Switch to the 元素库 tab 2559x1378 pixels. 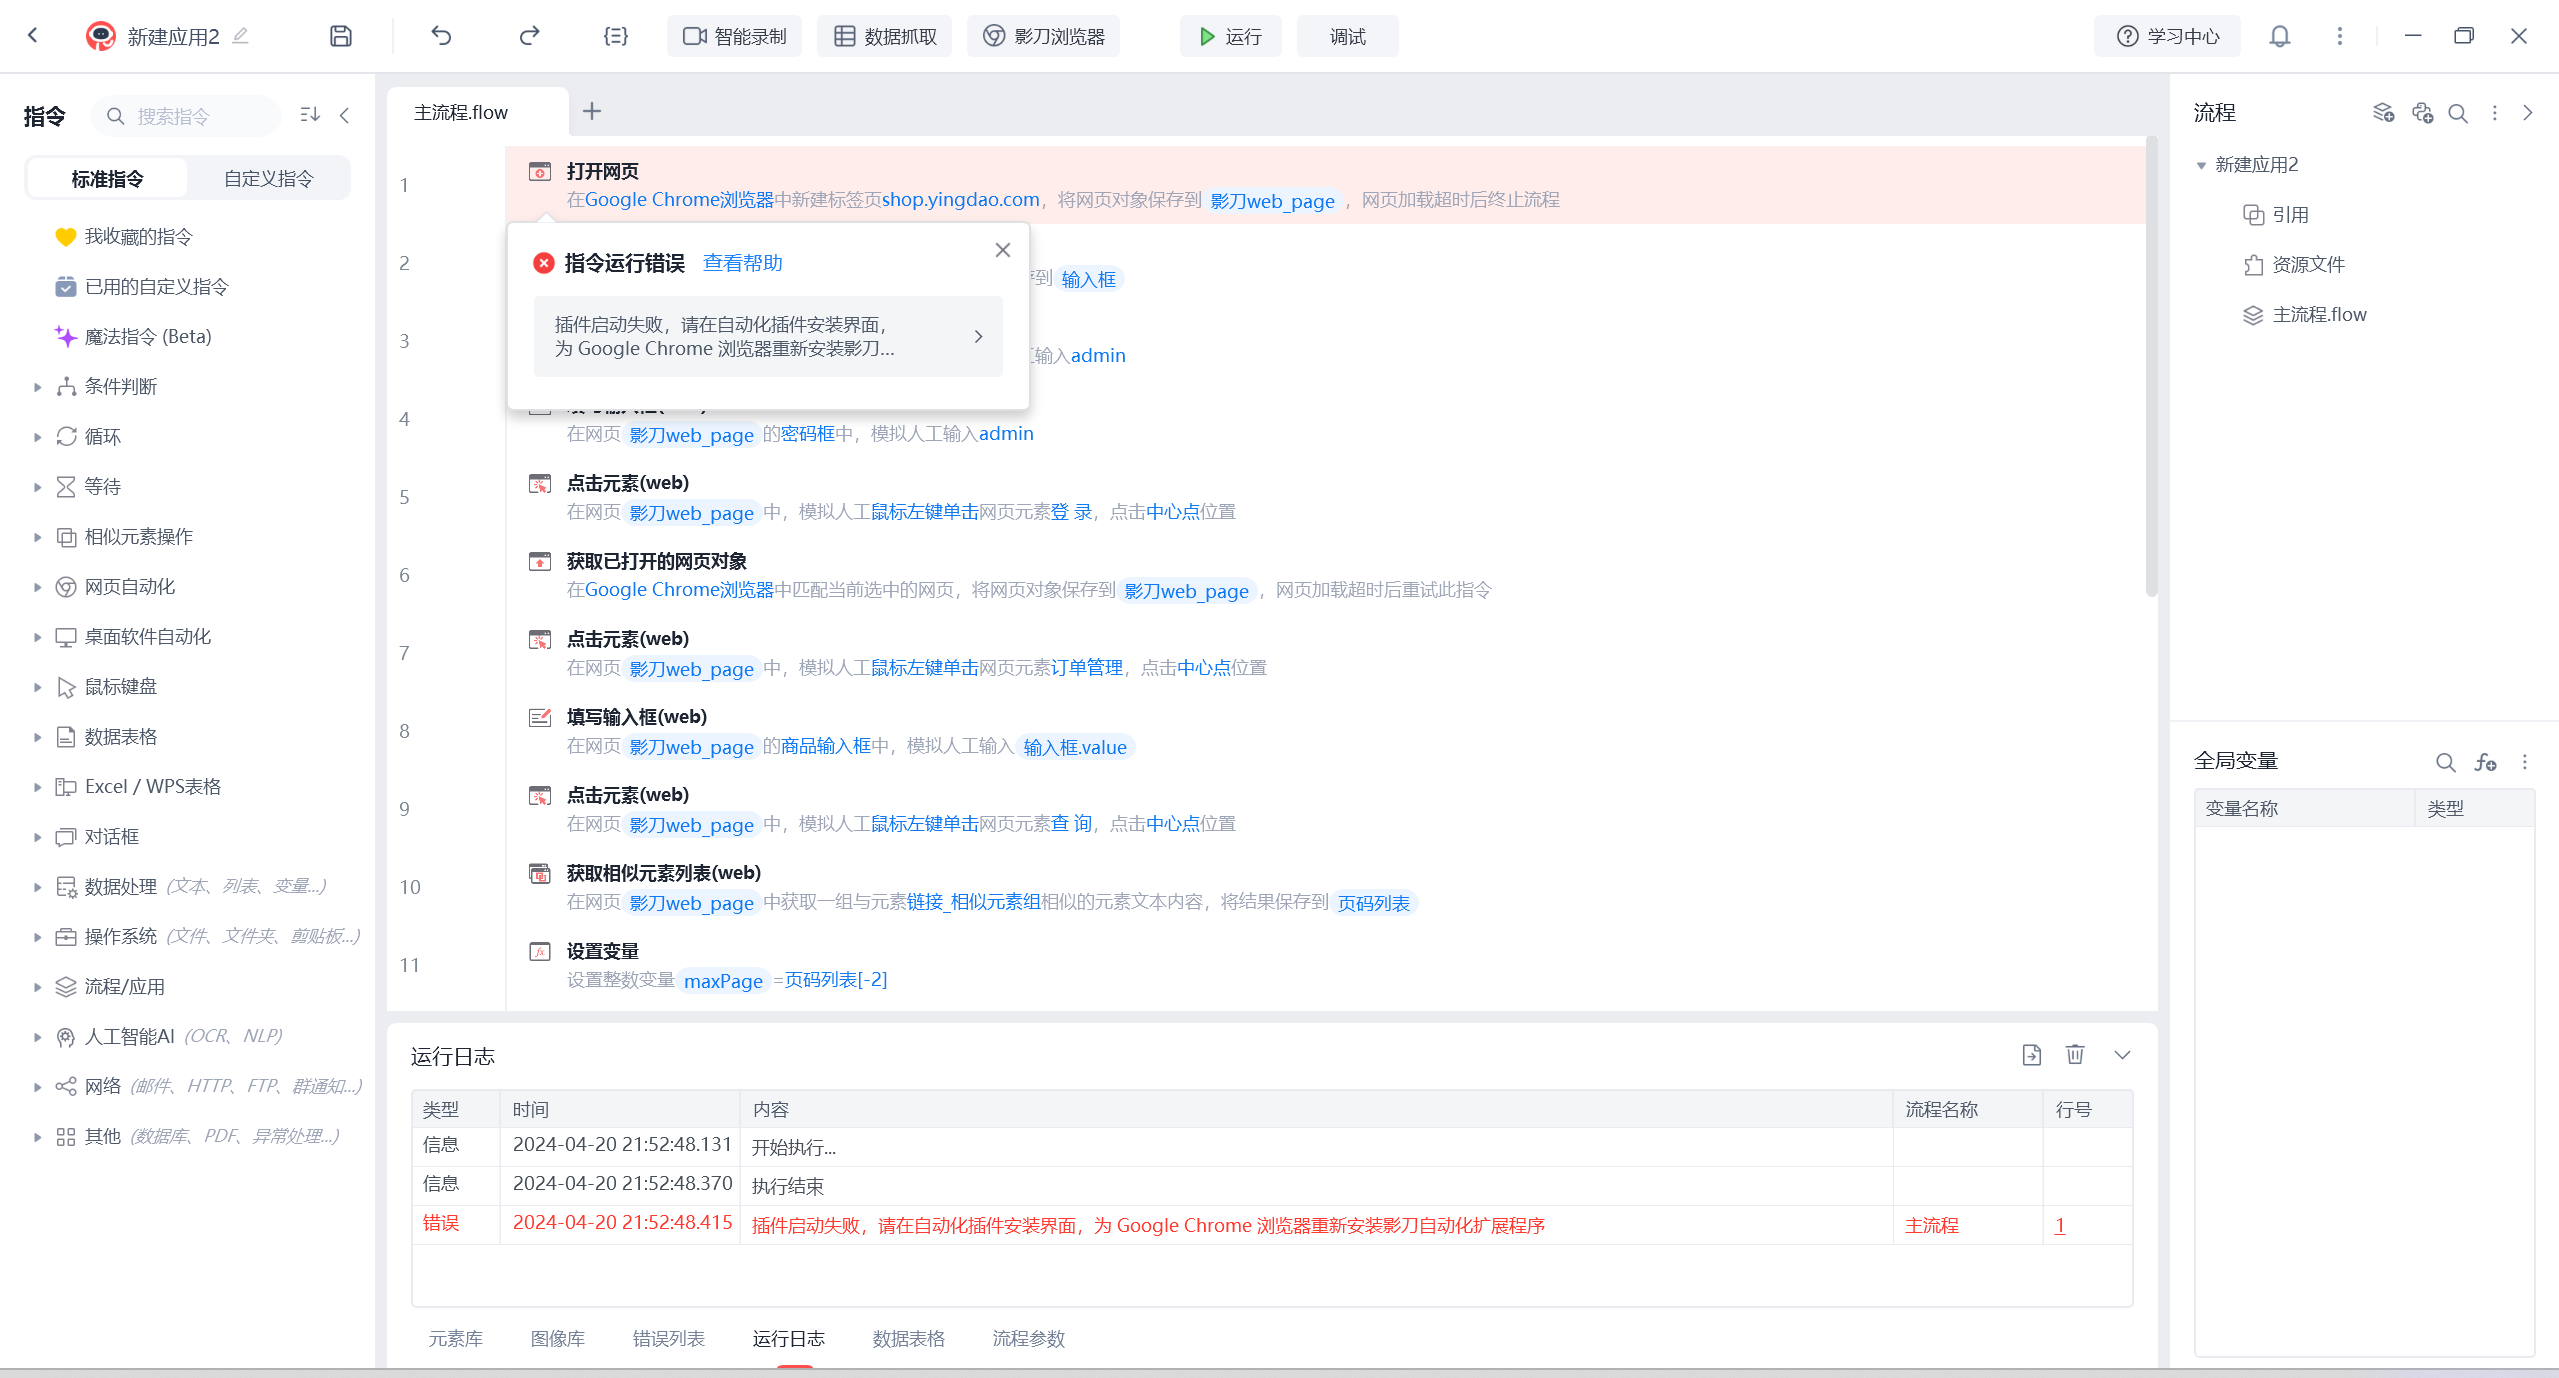(x=456, y=1338)
